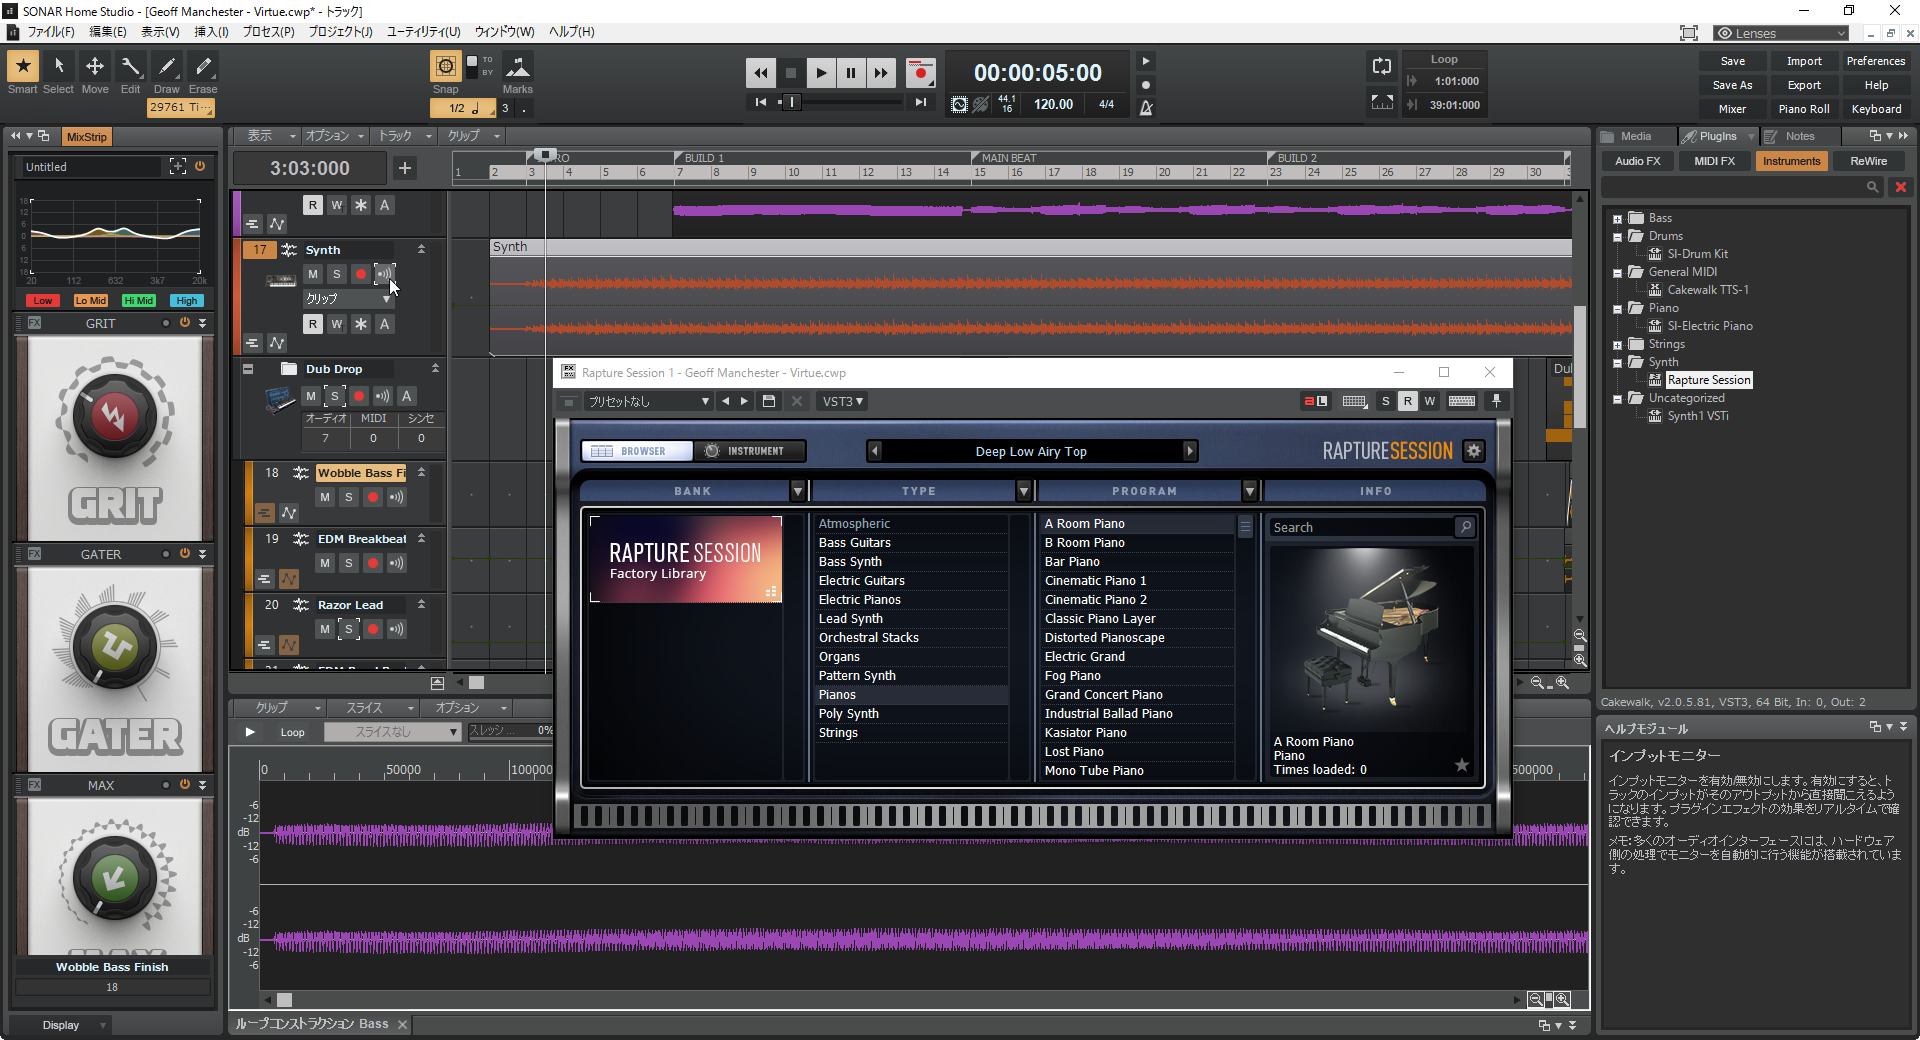Click the GRIT knob
The image size is (1920, 1040).
[x=113, y=416]
